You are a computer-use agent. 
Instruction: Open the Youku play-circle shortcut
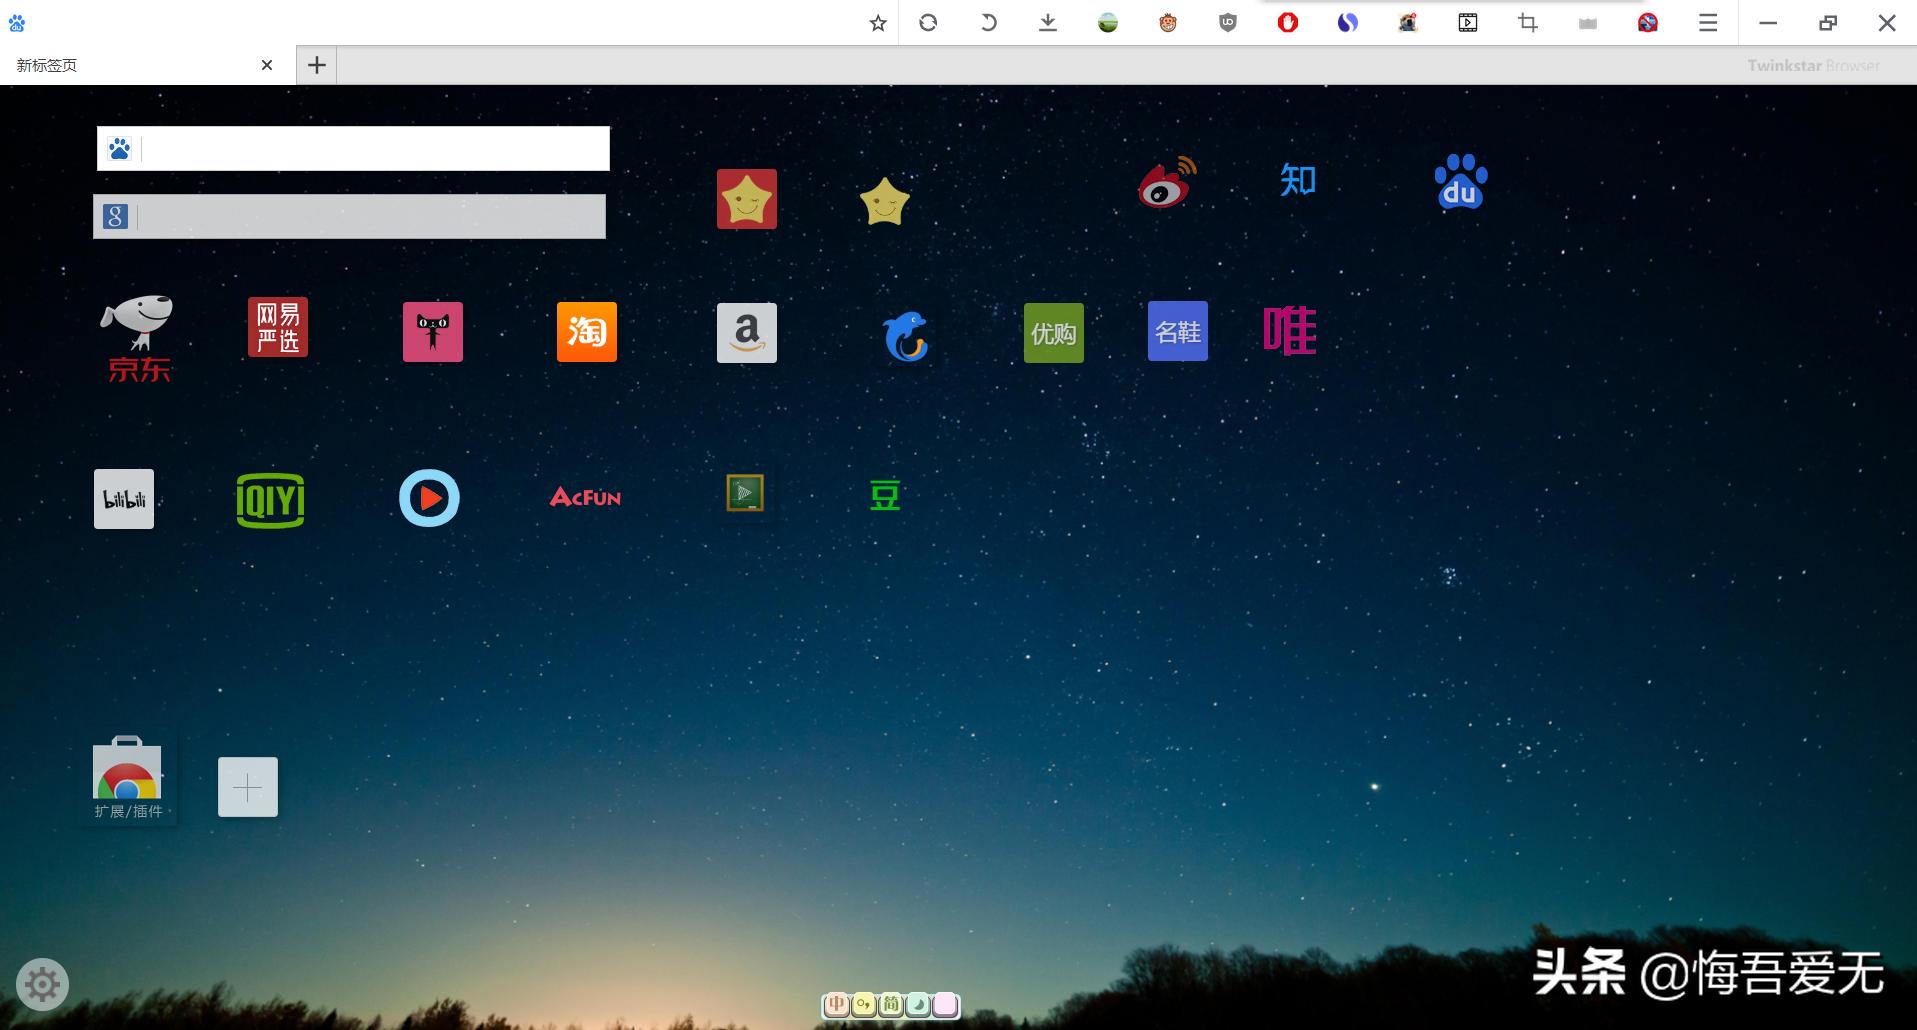429,498
